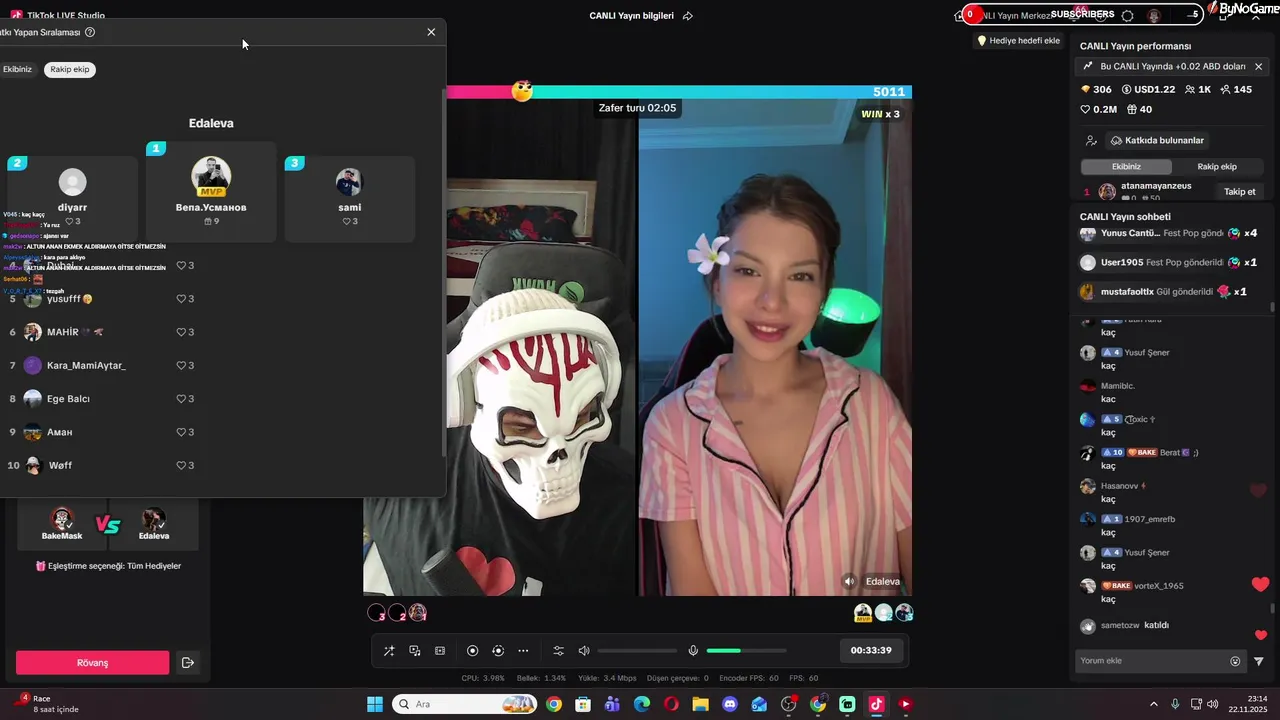Click Hediye hedefi ekle button
Screen dimensions: 1280x720
[x=1018, y=41]
